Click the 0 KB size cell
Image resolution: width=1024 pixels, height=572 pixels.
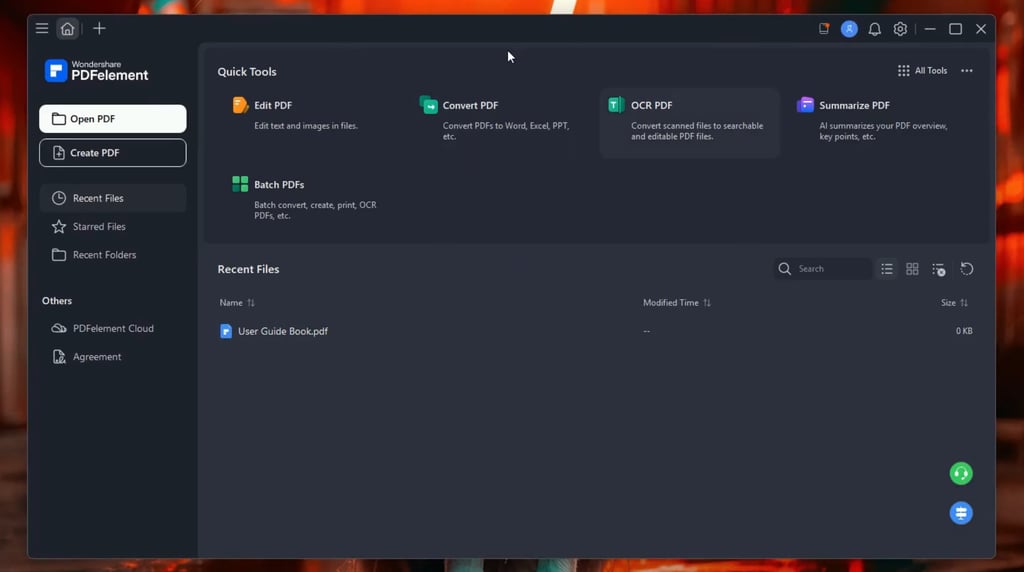click(964, 331)
